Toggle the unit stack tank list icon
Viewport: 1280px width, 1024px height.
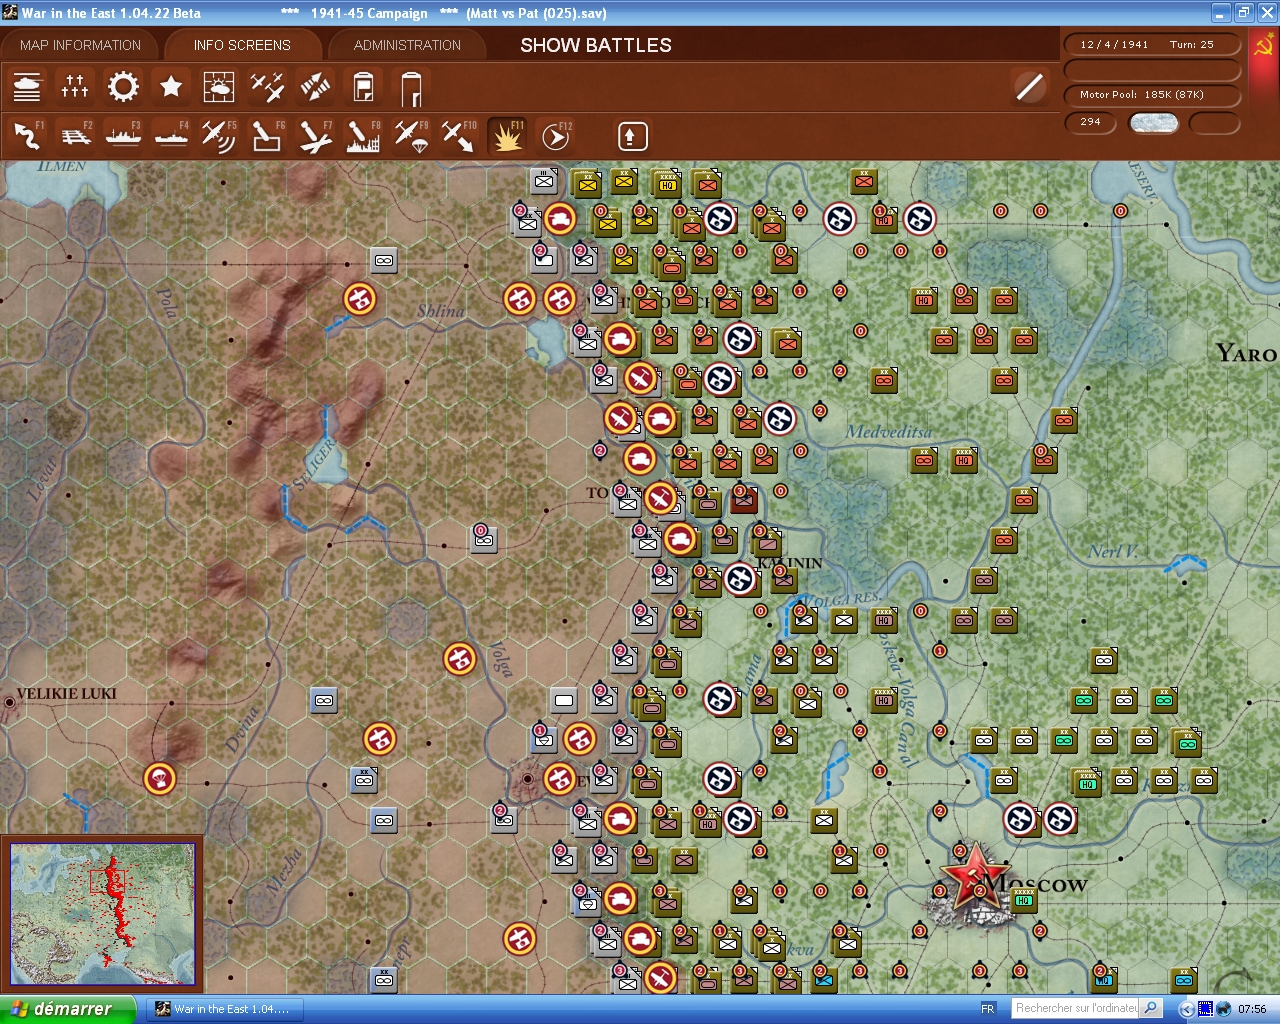(x=27, y=88)
